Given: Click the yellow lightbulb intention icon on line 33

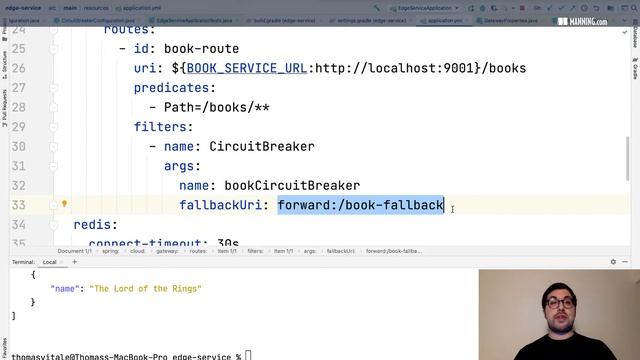Looking at the screenshot, I should click(64, 203).
